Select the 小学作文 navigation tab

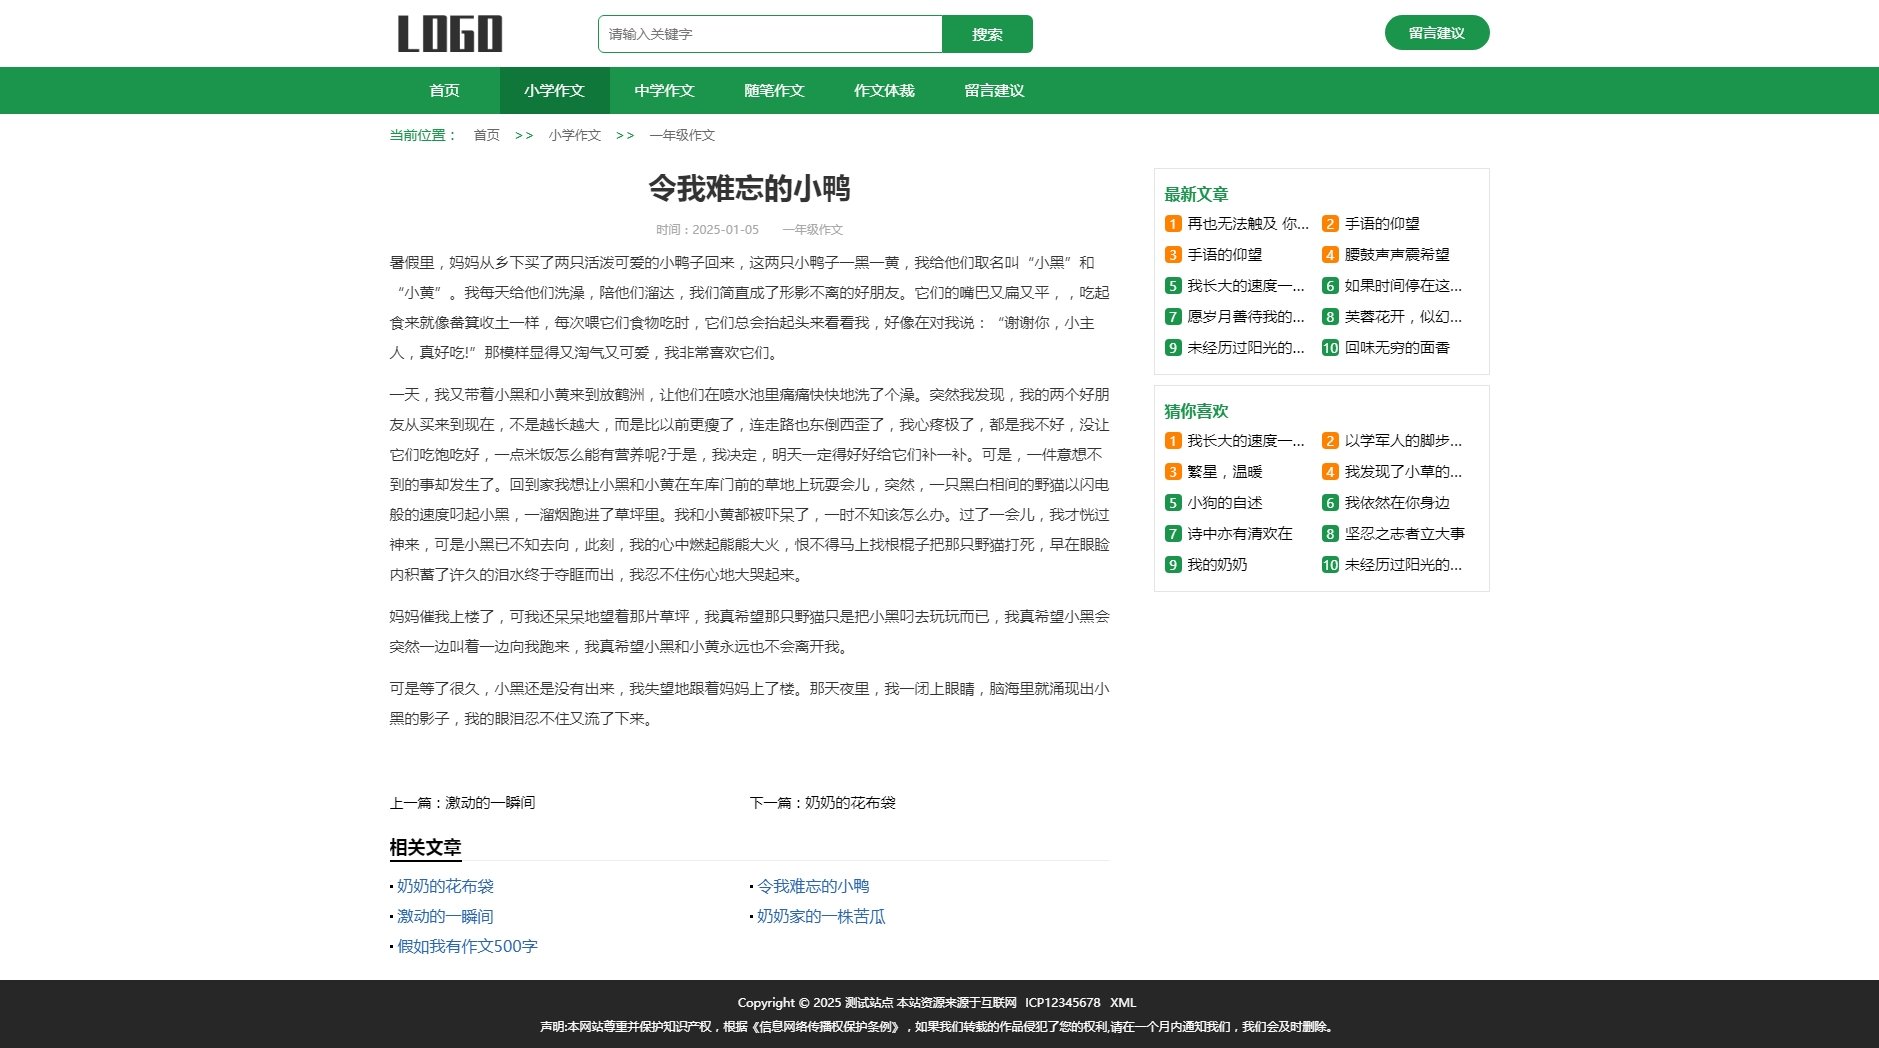coord(554,91)
